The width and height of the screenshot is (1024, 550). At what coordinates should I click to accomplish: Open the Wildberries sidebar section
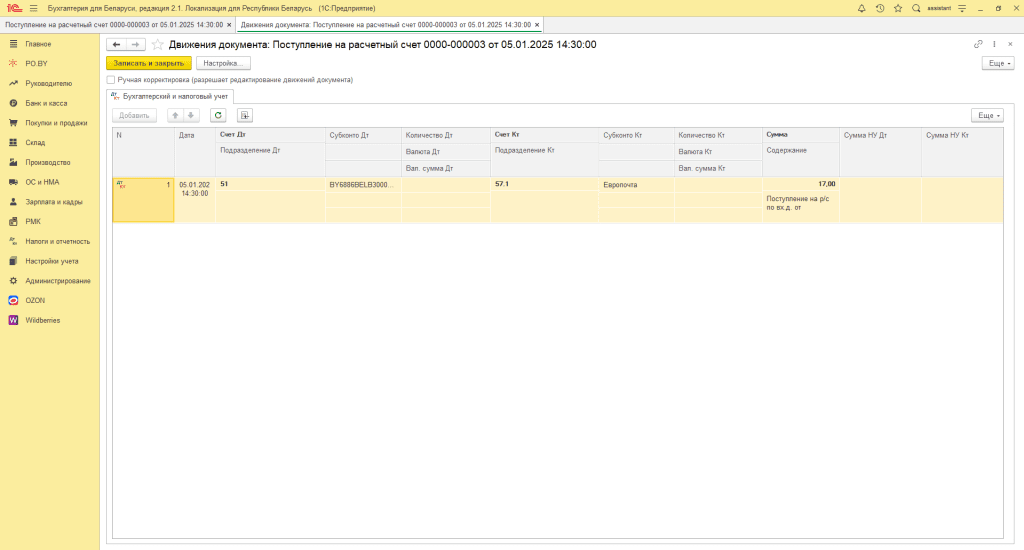tap(42, 320)
